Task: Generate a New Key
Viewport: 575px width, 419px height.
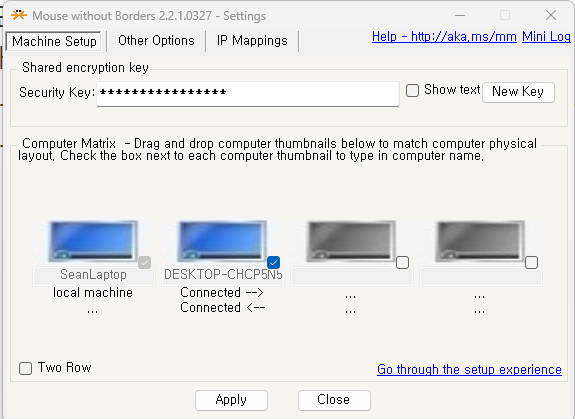Action: (518, 92)
